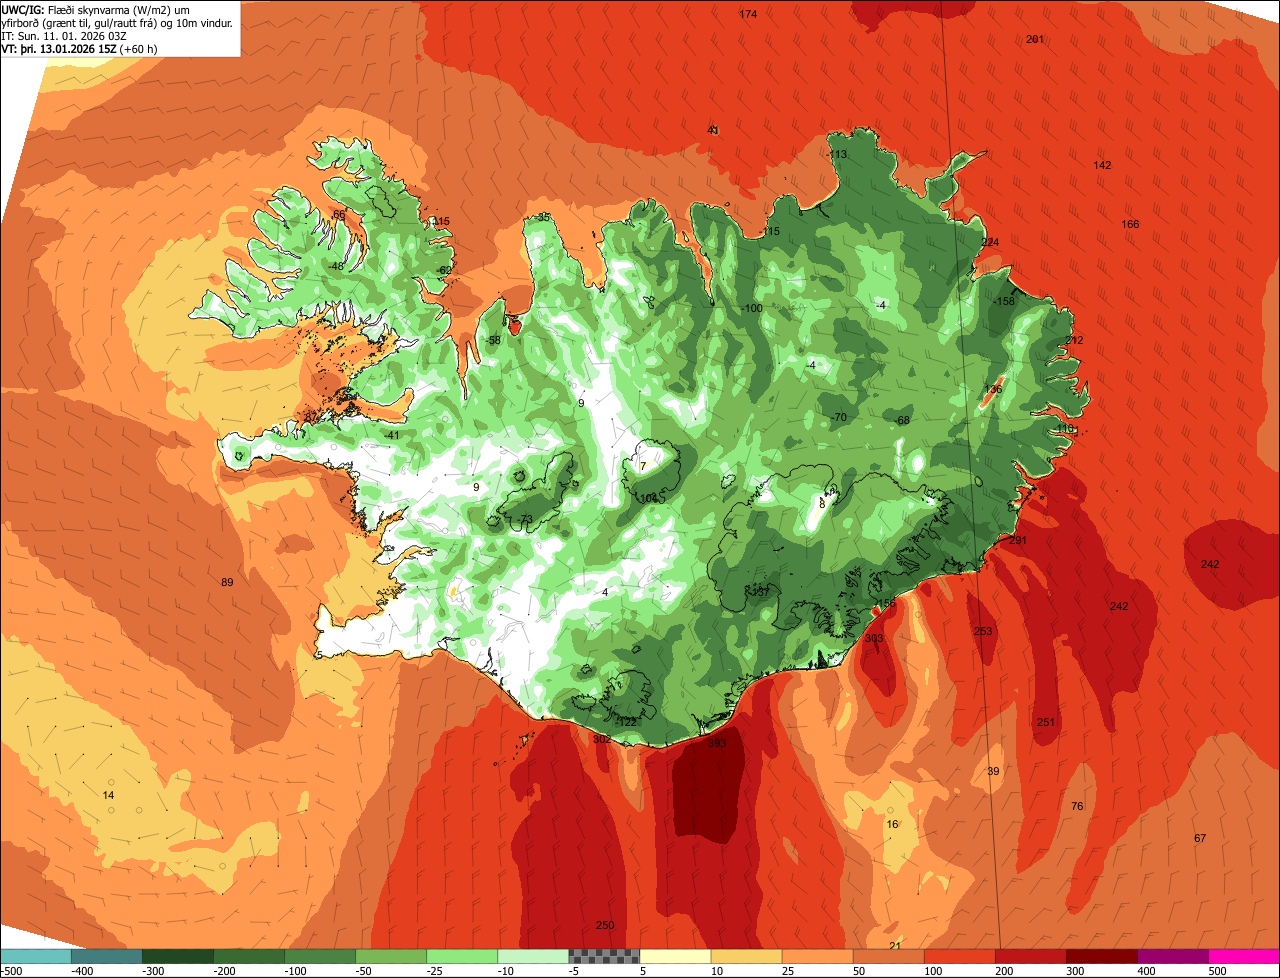Click the 104 value by the central glacier
The width and height of the screenshot is (1280, 978).
[649, 498]
